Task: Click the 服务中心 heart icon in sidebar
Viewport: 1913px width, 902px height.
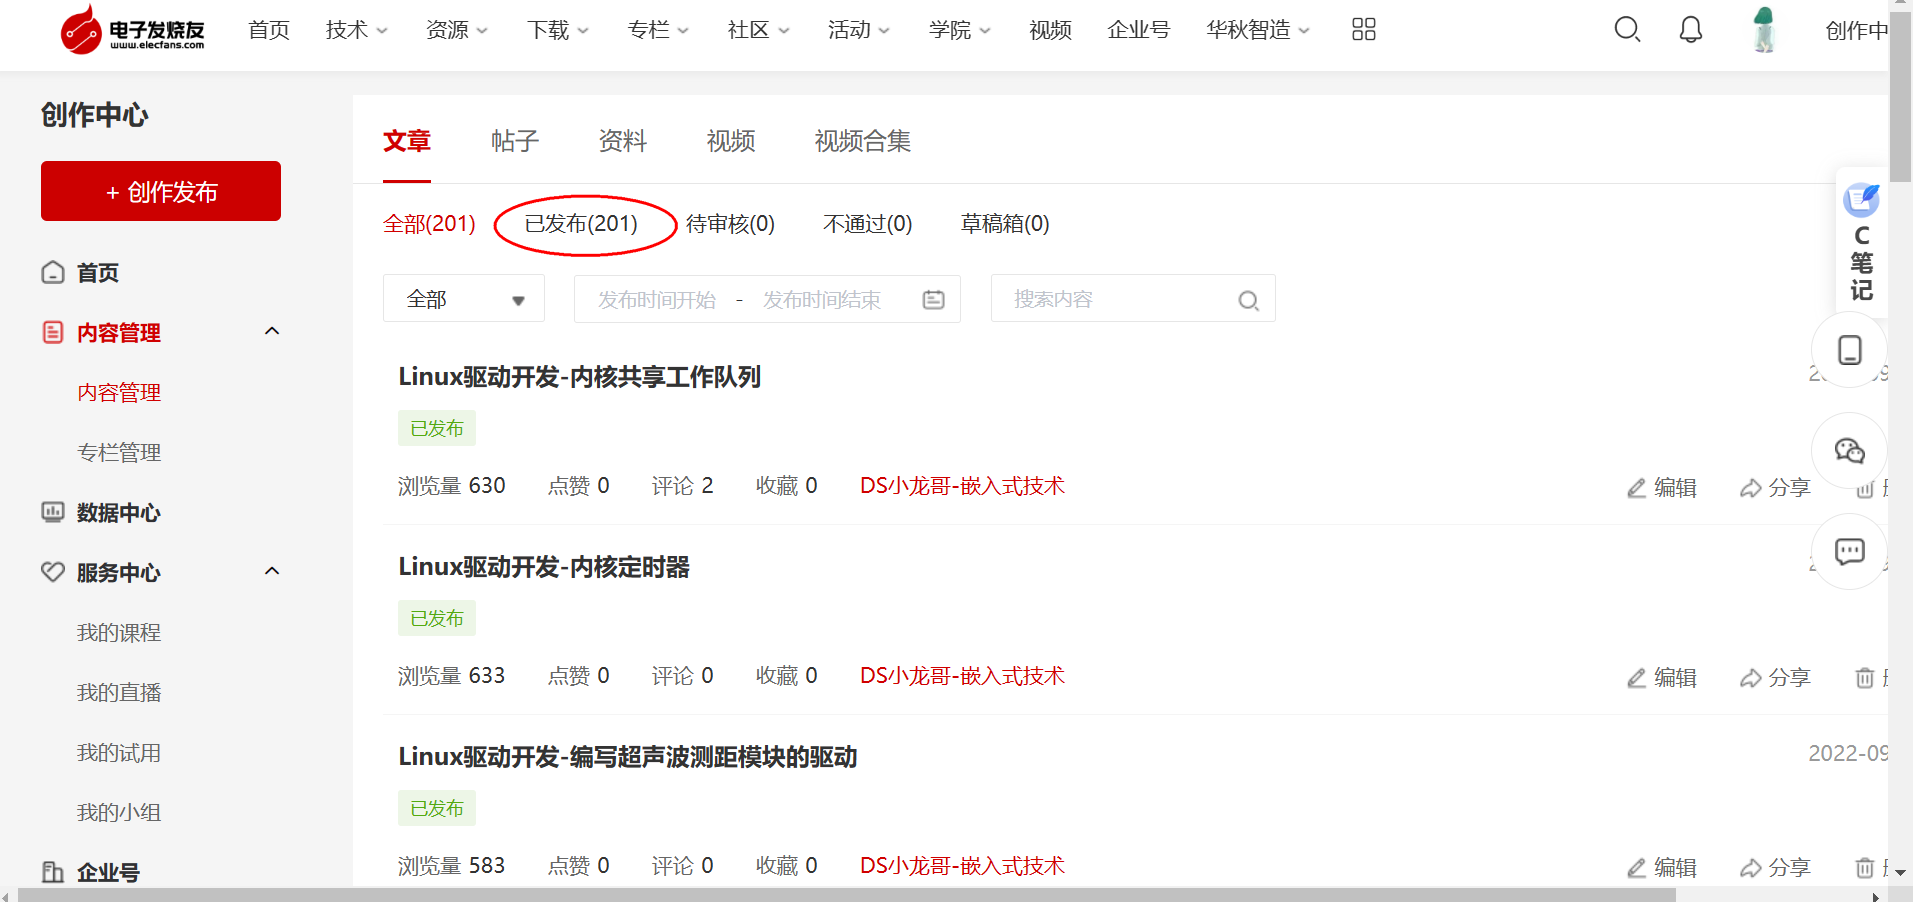Action: (53, 572)
